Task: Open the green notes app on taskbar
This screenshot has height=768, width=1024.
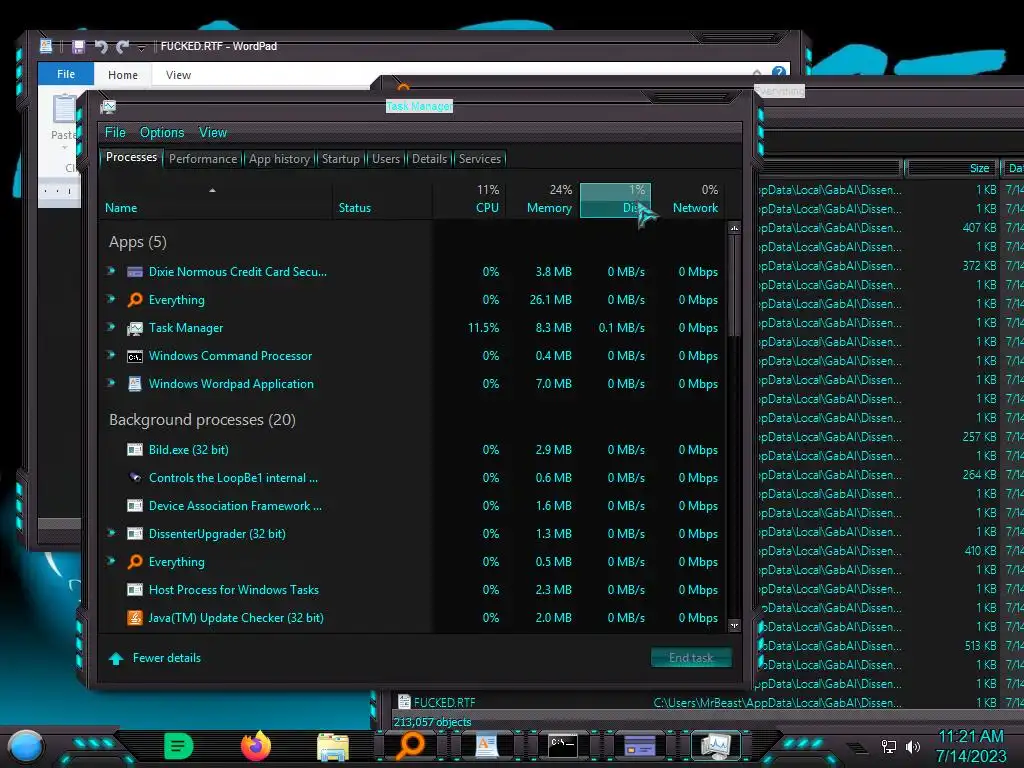Action: click(178, 746)
